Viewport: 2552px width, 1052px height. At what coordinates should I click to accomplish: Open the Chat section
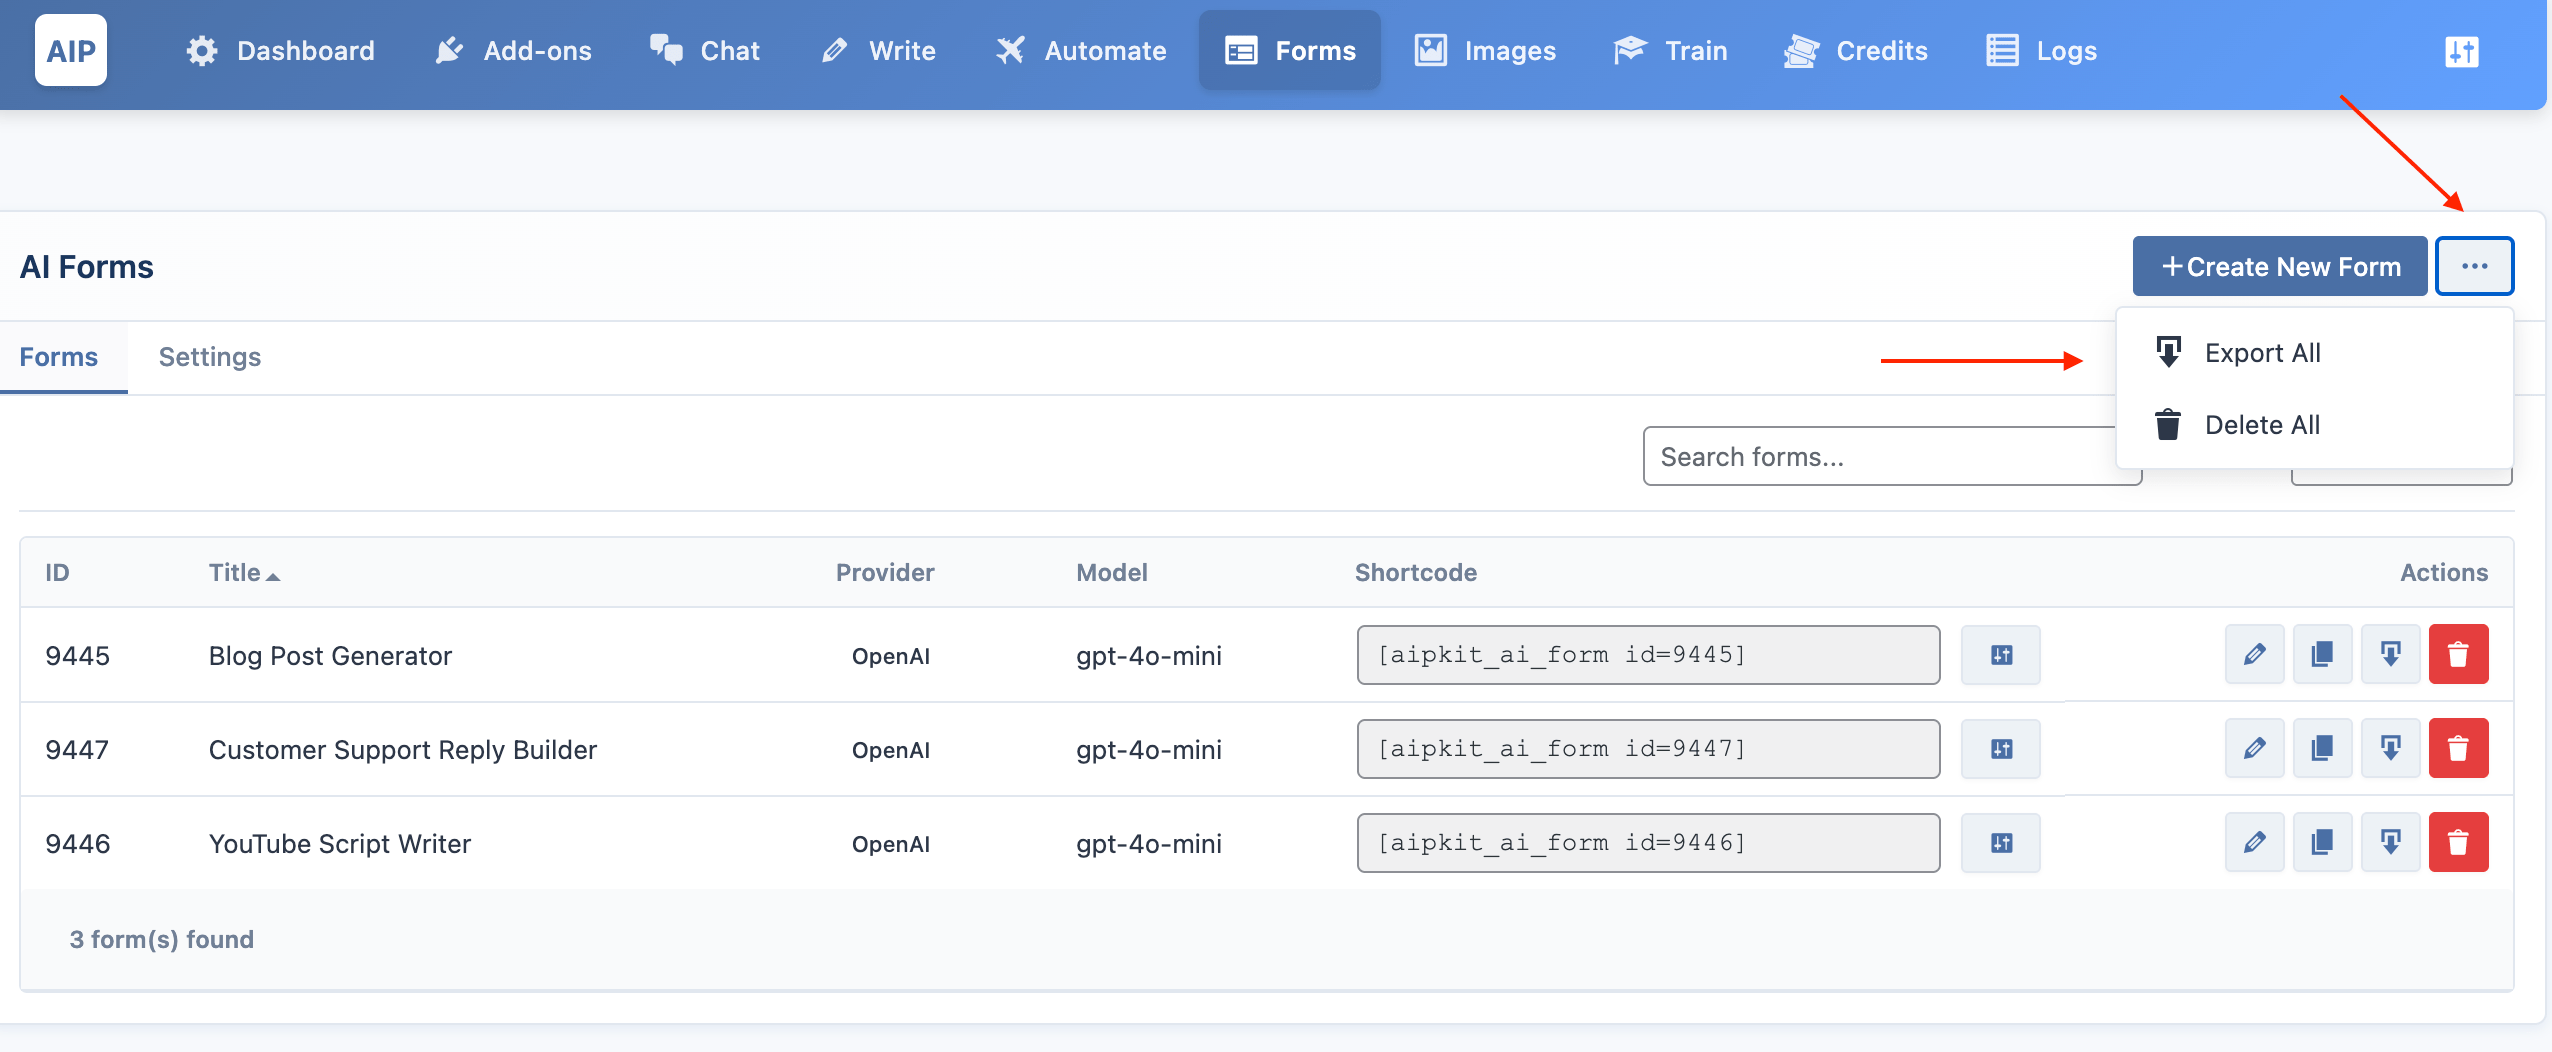click(x=705, y=51)
